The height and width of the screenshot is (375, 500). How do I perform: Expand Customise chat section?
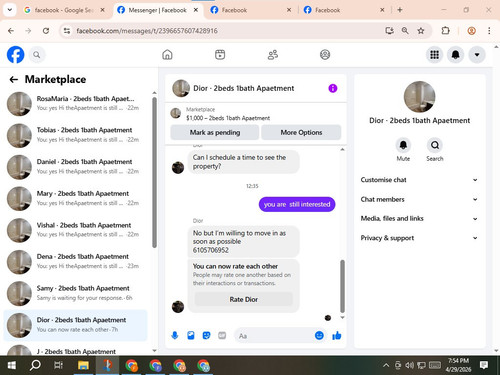(x=419, y=180)
